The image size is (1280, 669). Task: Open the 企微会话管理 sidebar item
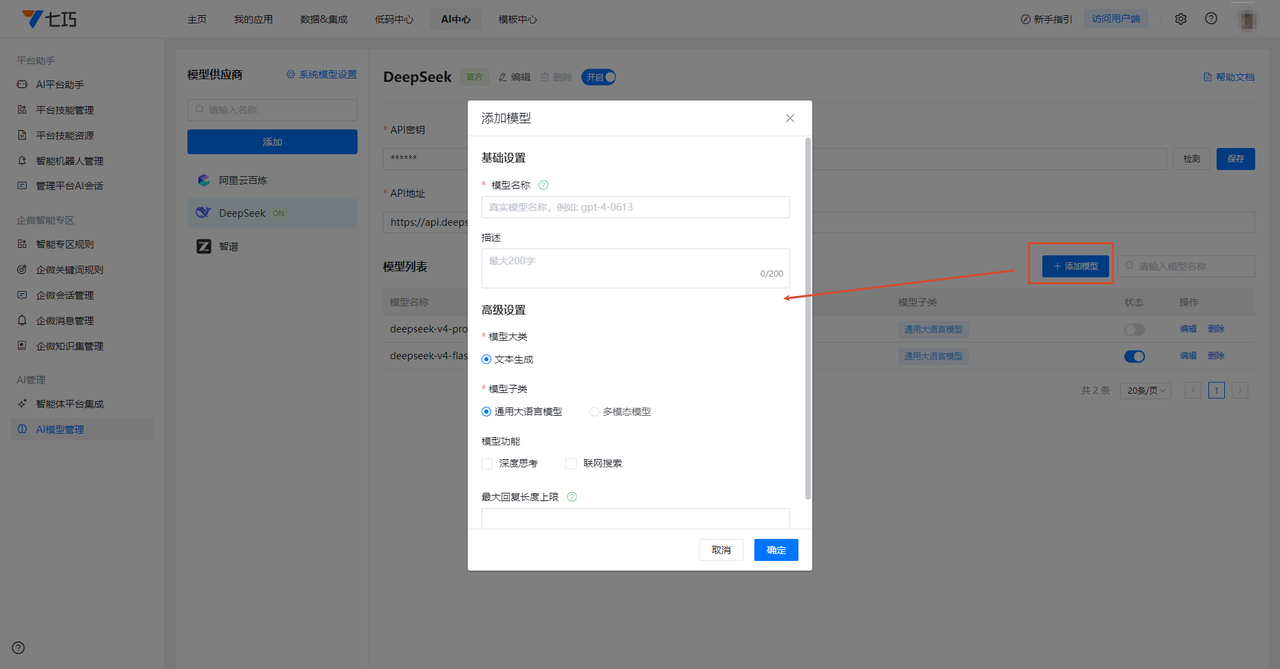point(84,295)
